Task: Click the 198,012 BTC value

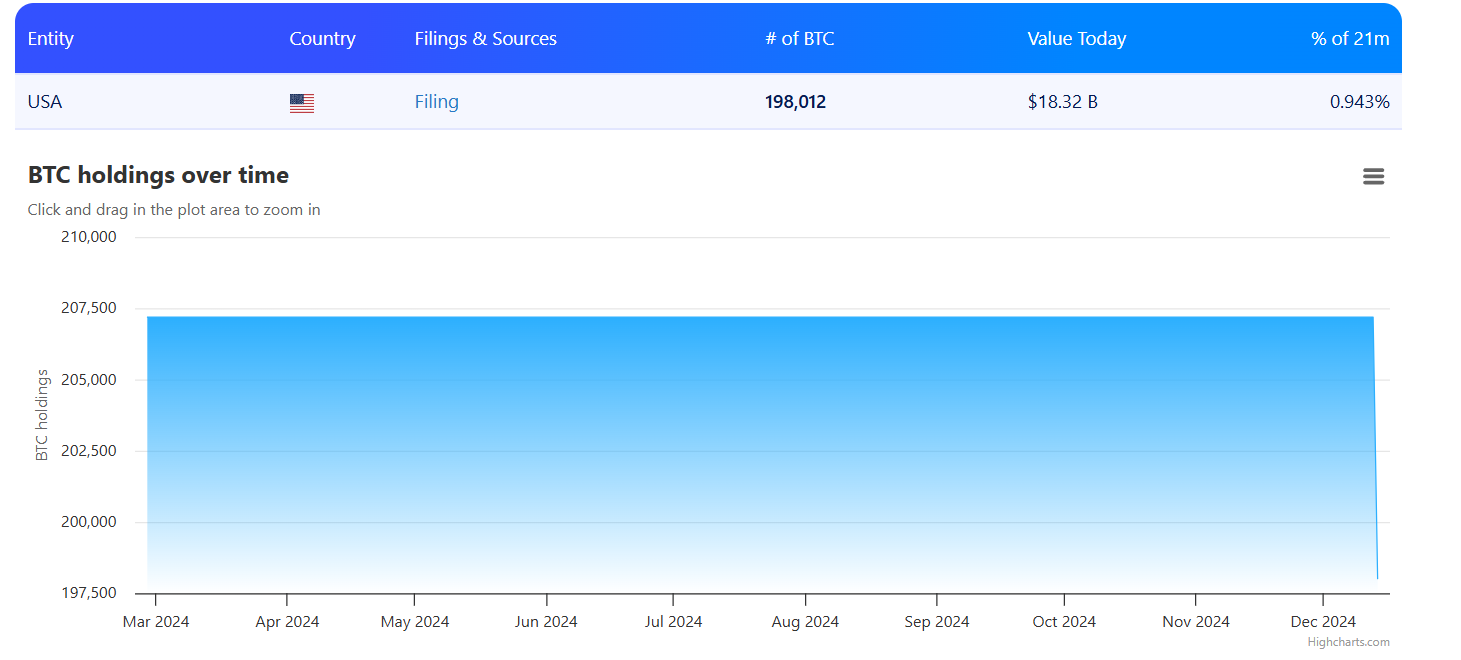Action: (796, 102)
